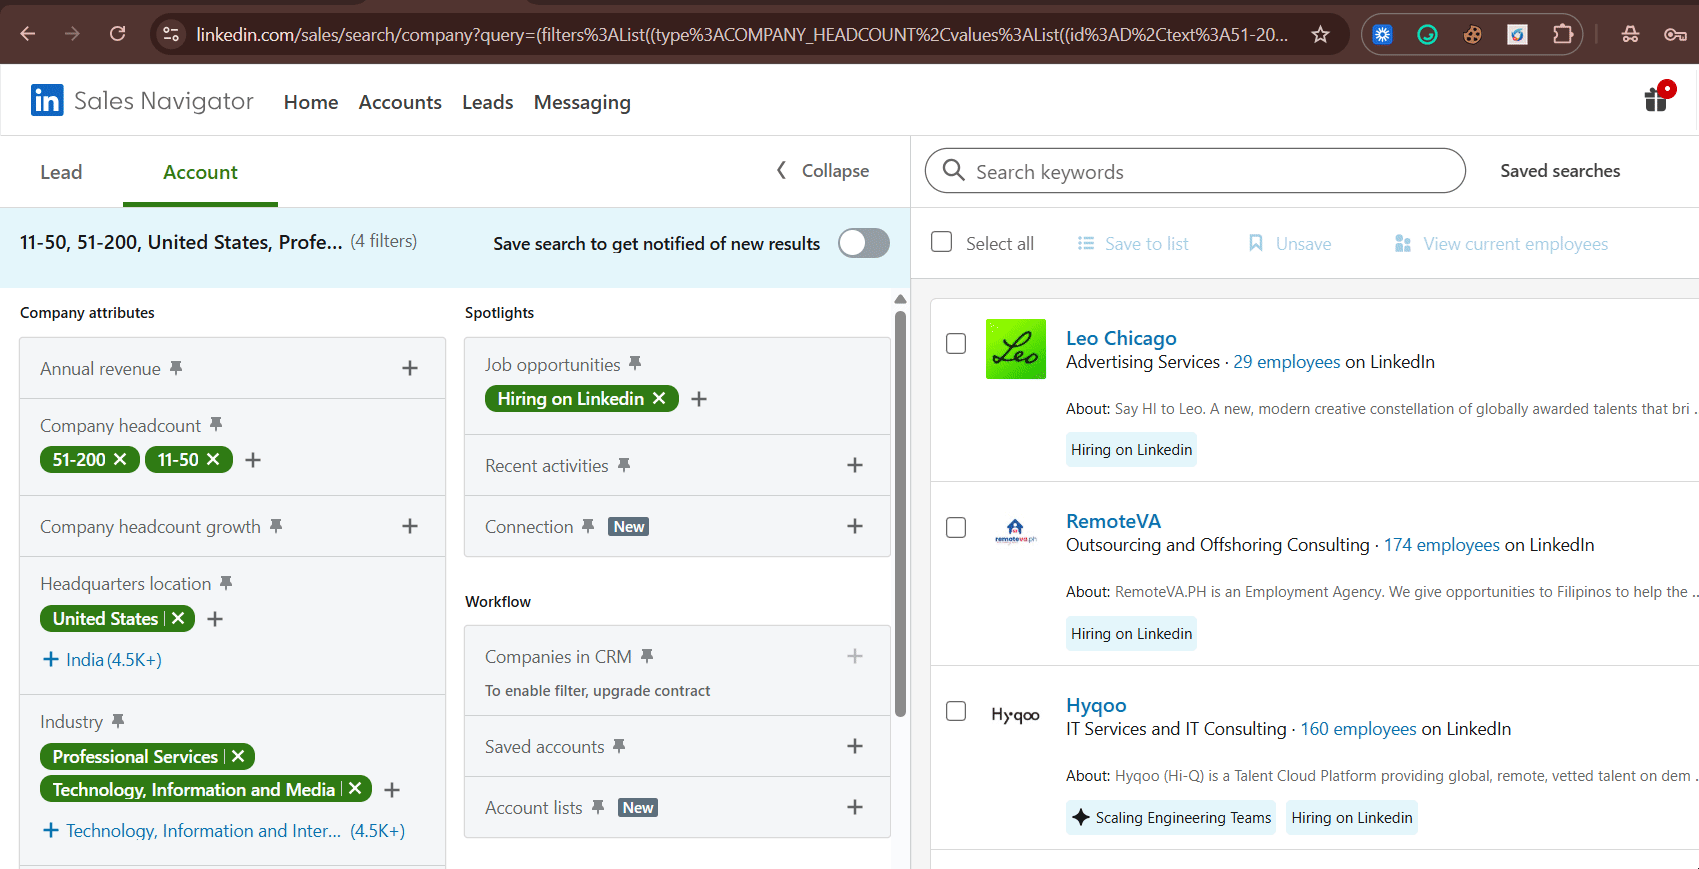This screenshot has width=1699, height=869.
Task: Click the cookie extension icon
Action: [x=1472, y=35]
